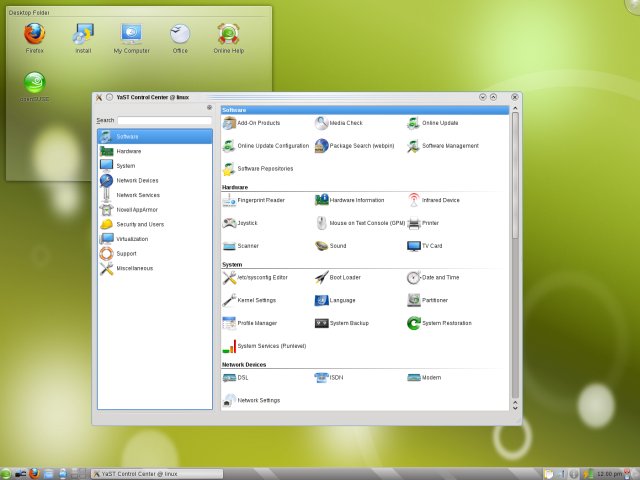Open Hardware Information module
The height and width of the screenshot is (480, 640).
[x=355, y=200]
